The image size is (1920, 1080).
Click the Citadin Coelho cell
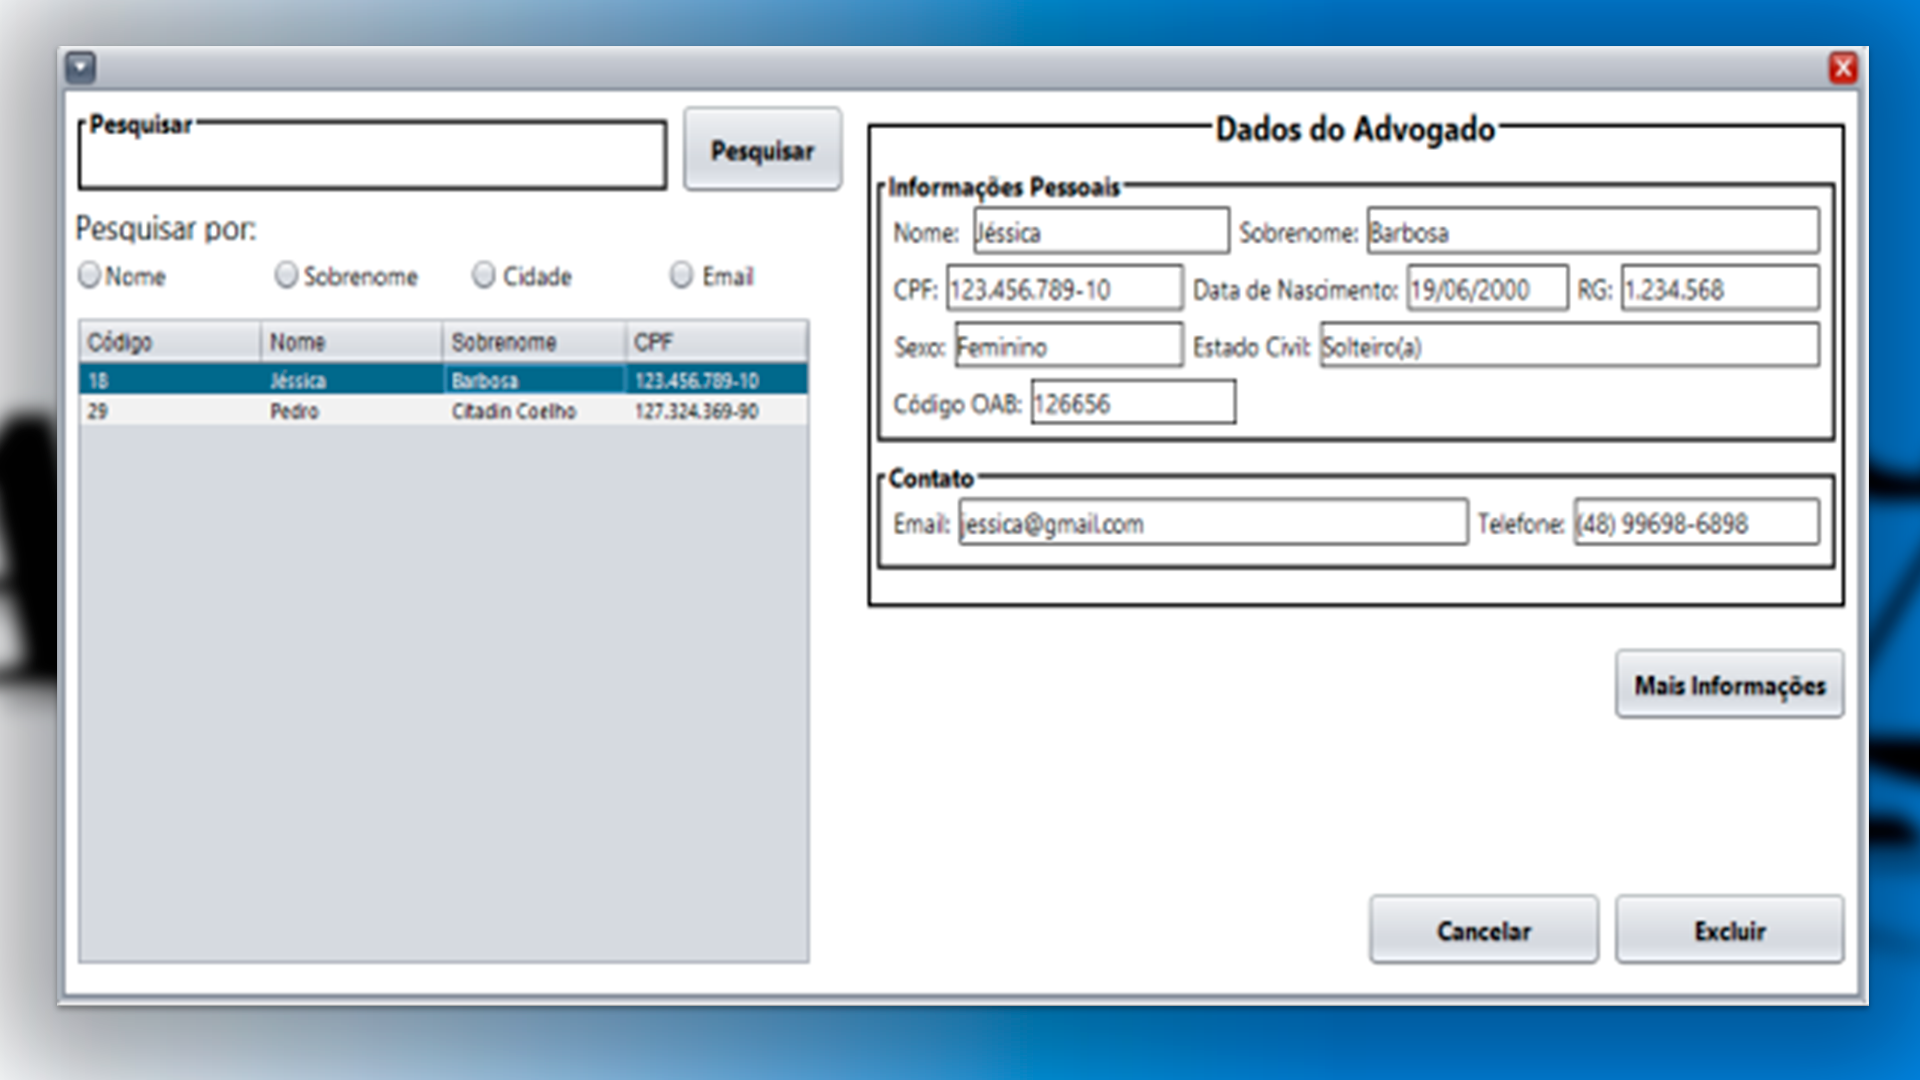[534, 411]
